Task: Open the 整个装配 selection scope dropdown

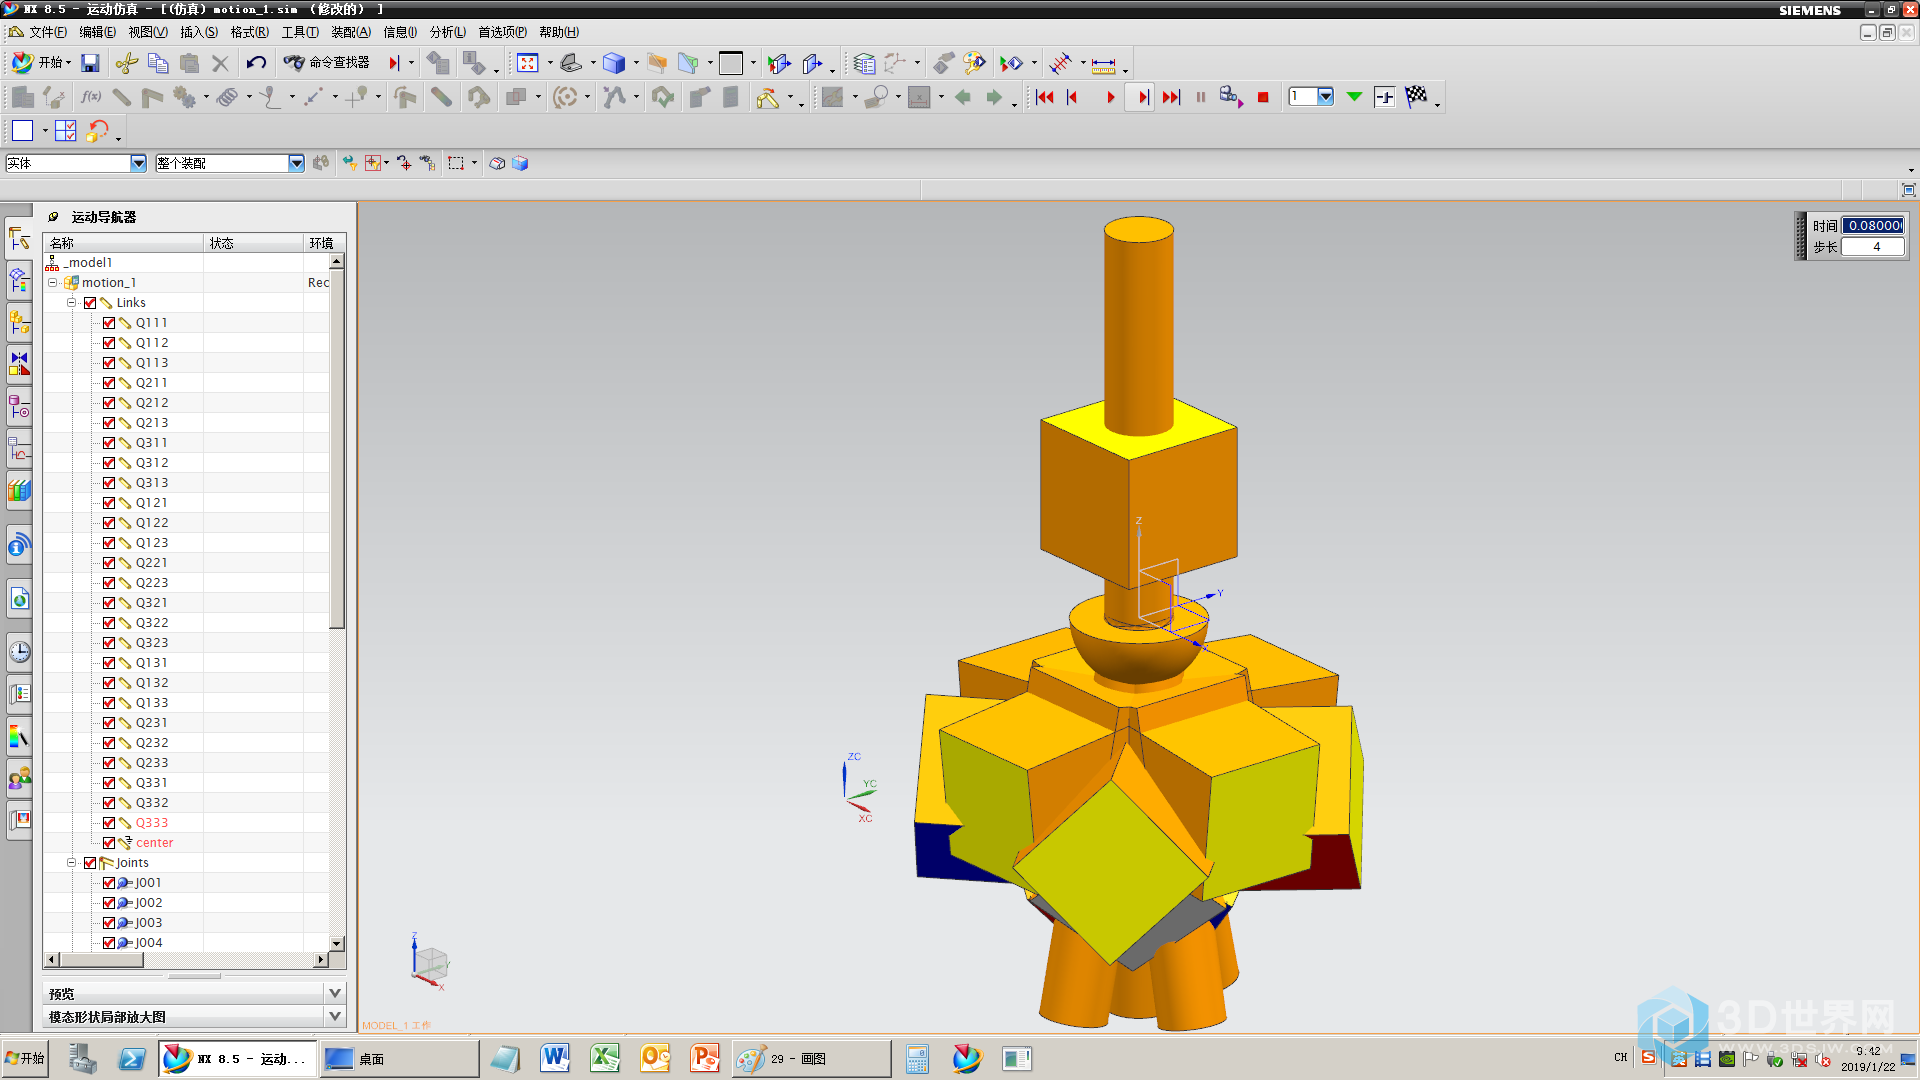Action: [x=296, y=163]
